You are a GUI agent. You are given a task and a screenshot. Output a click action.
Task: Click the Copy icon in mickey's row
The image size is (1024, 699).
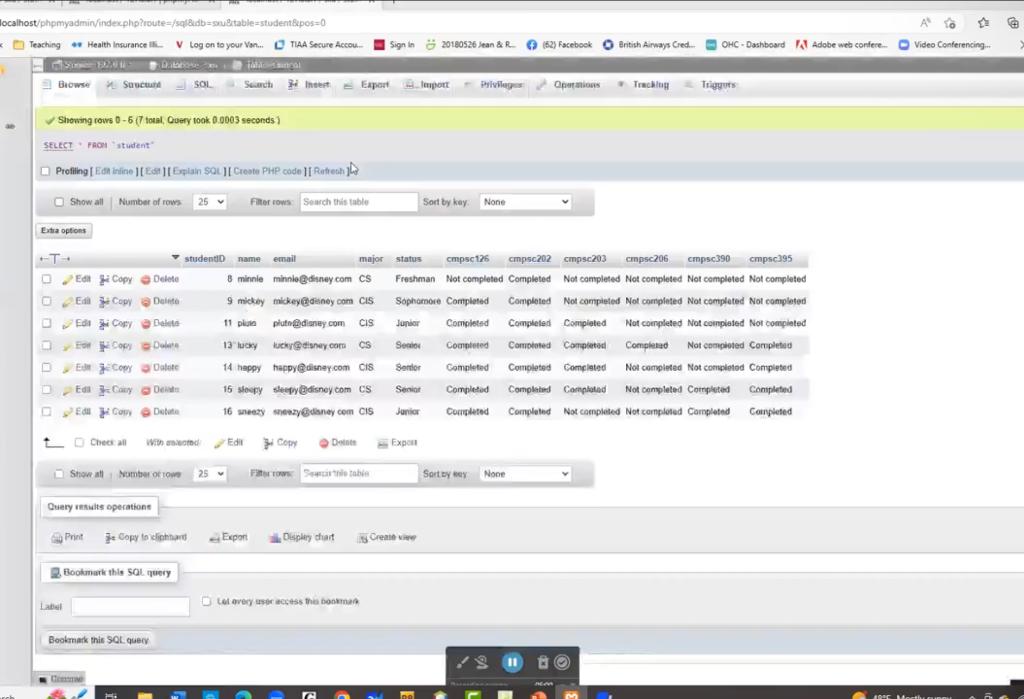[x=104, y=302]
